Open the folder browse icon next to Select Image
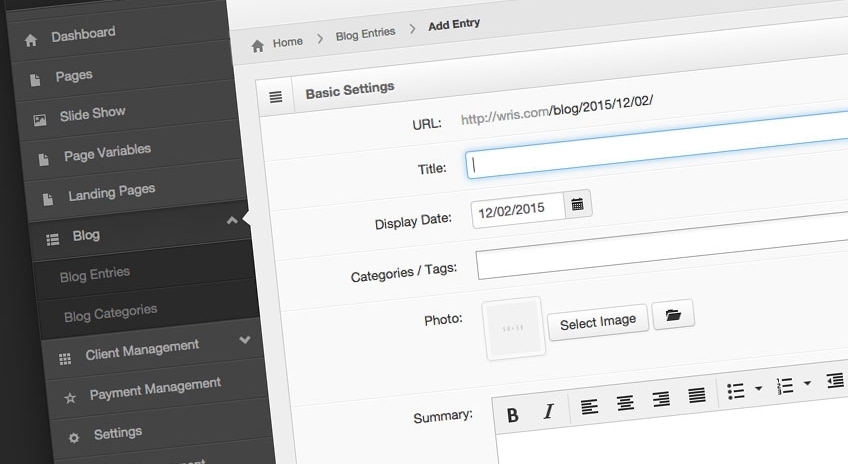Screen dimensions: 848x464 (x=673, y=315)
